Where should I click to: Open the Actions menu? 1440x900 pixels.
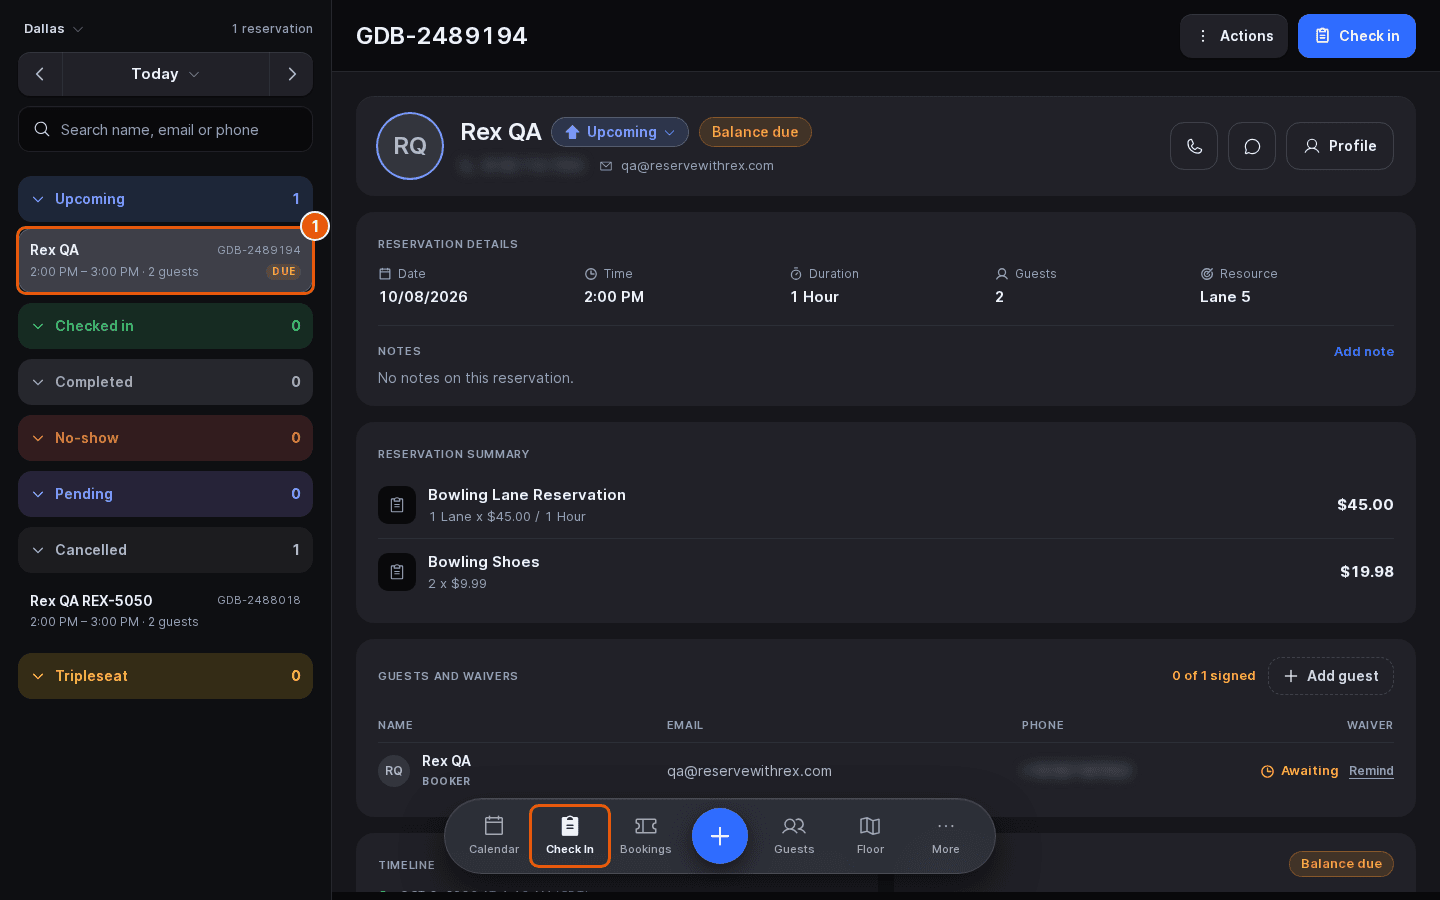click(1234, 36)
